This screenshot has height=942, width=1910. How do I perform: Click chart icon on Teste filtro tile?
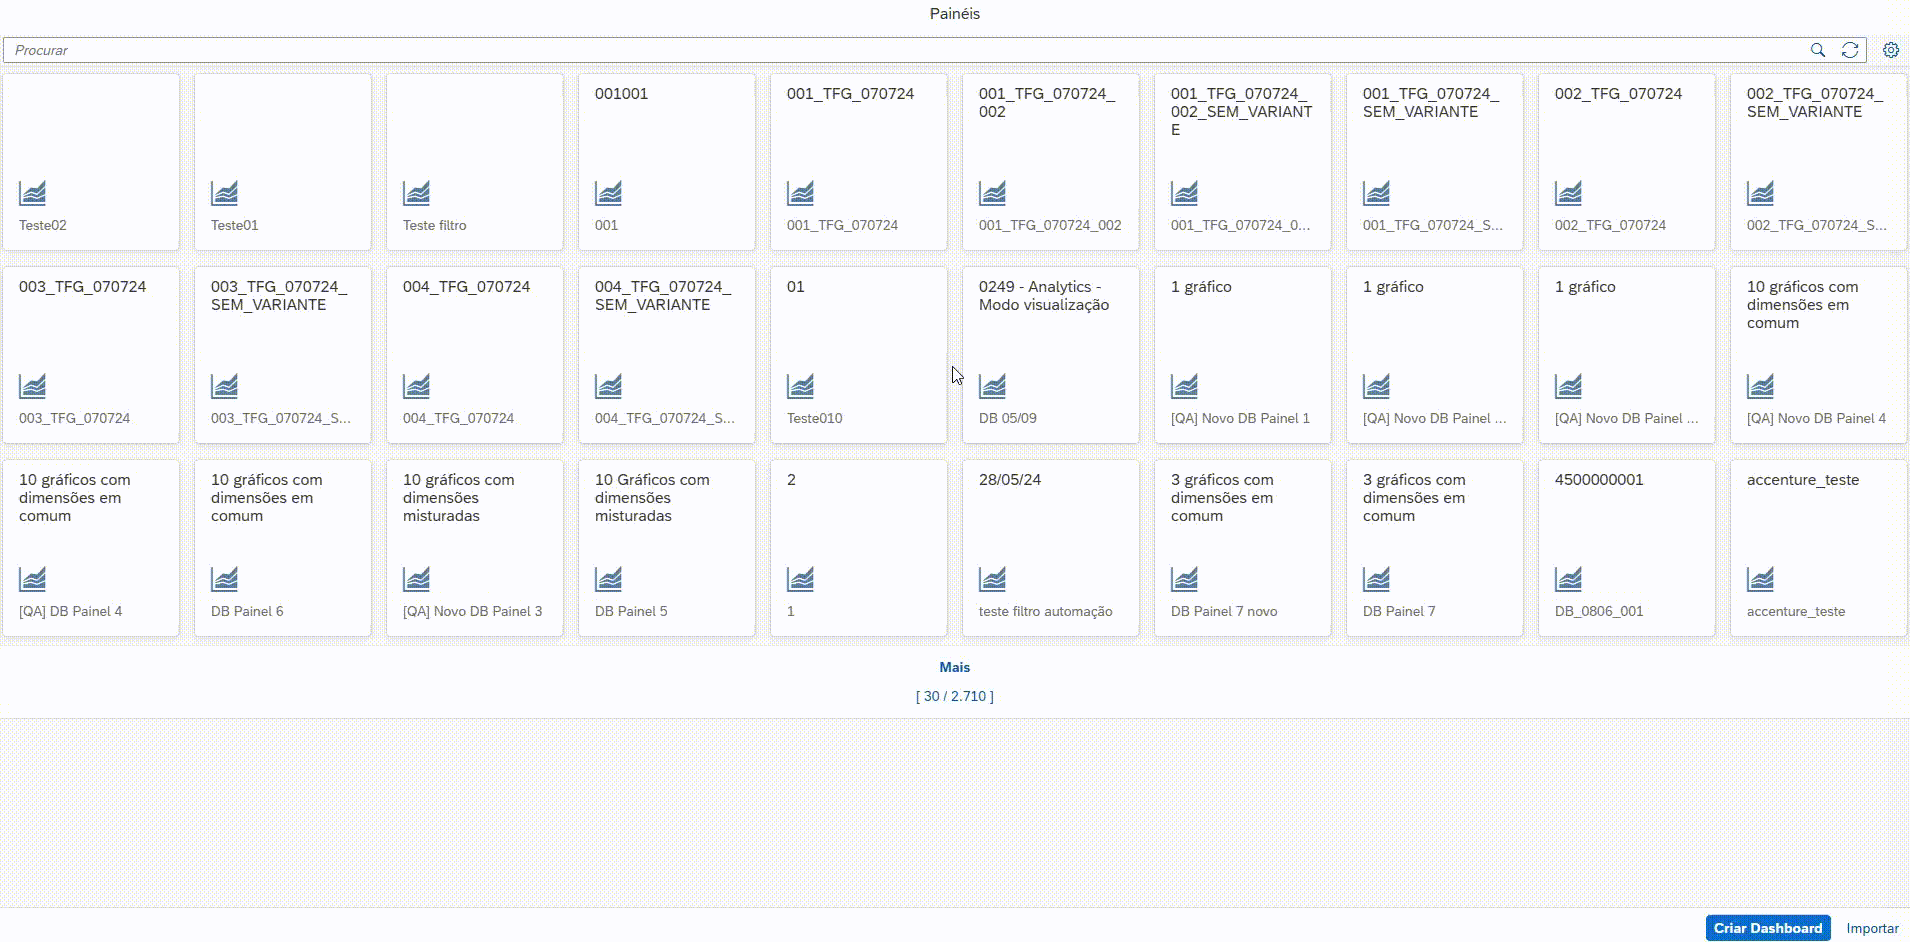tap(417, 192)
